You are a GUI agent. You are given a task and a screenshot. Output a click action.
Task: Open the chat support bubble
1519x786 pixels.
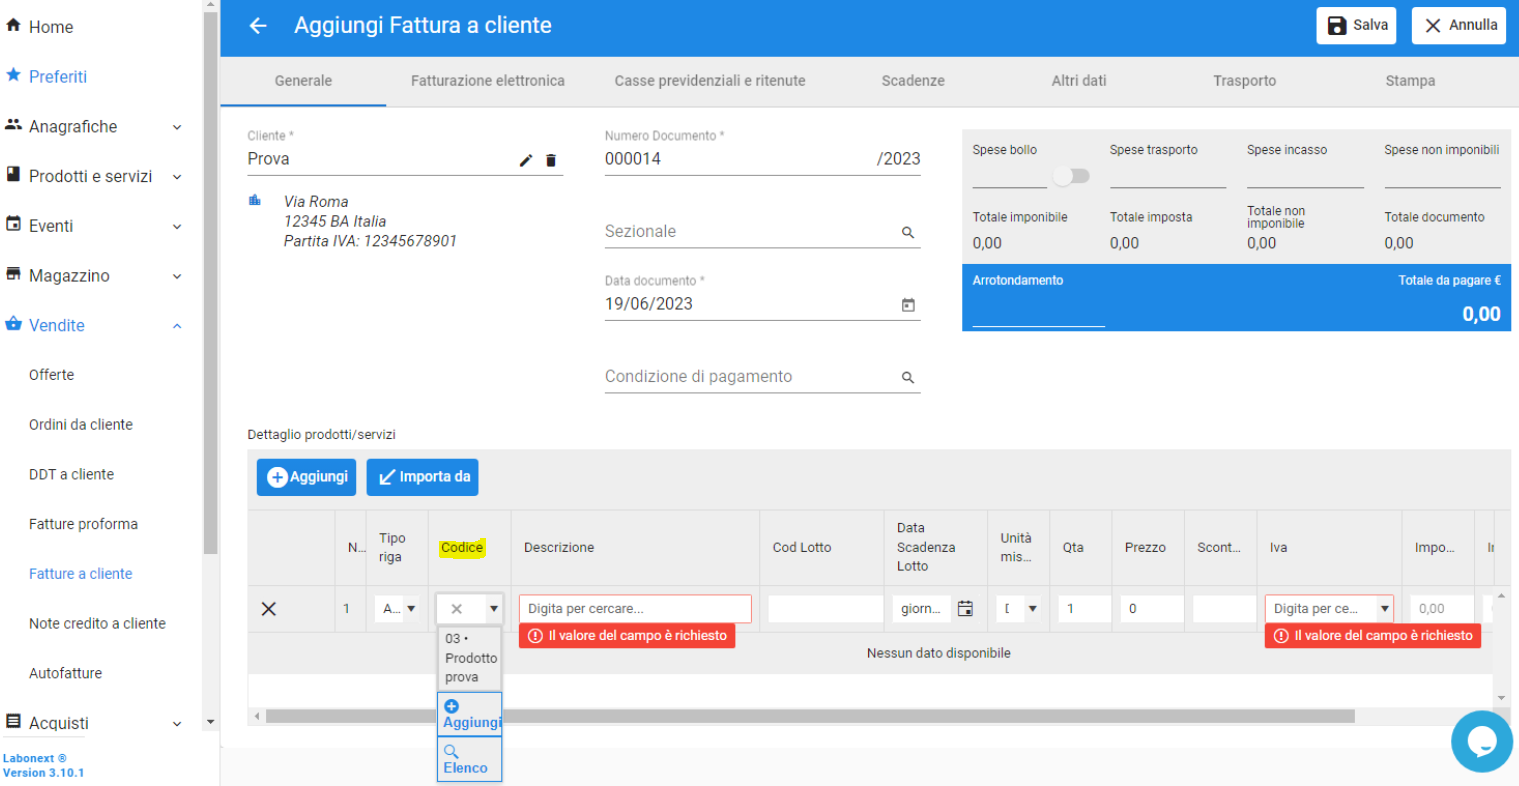[x=1481, y=741]
